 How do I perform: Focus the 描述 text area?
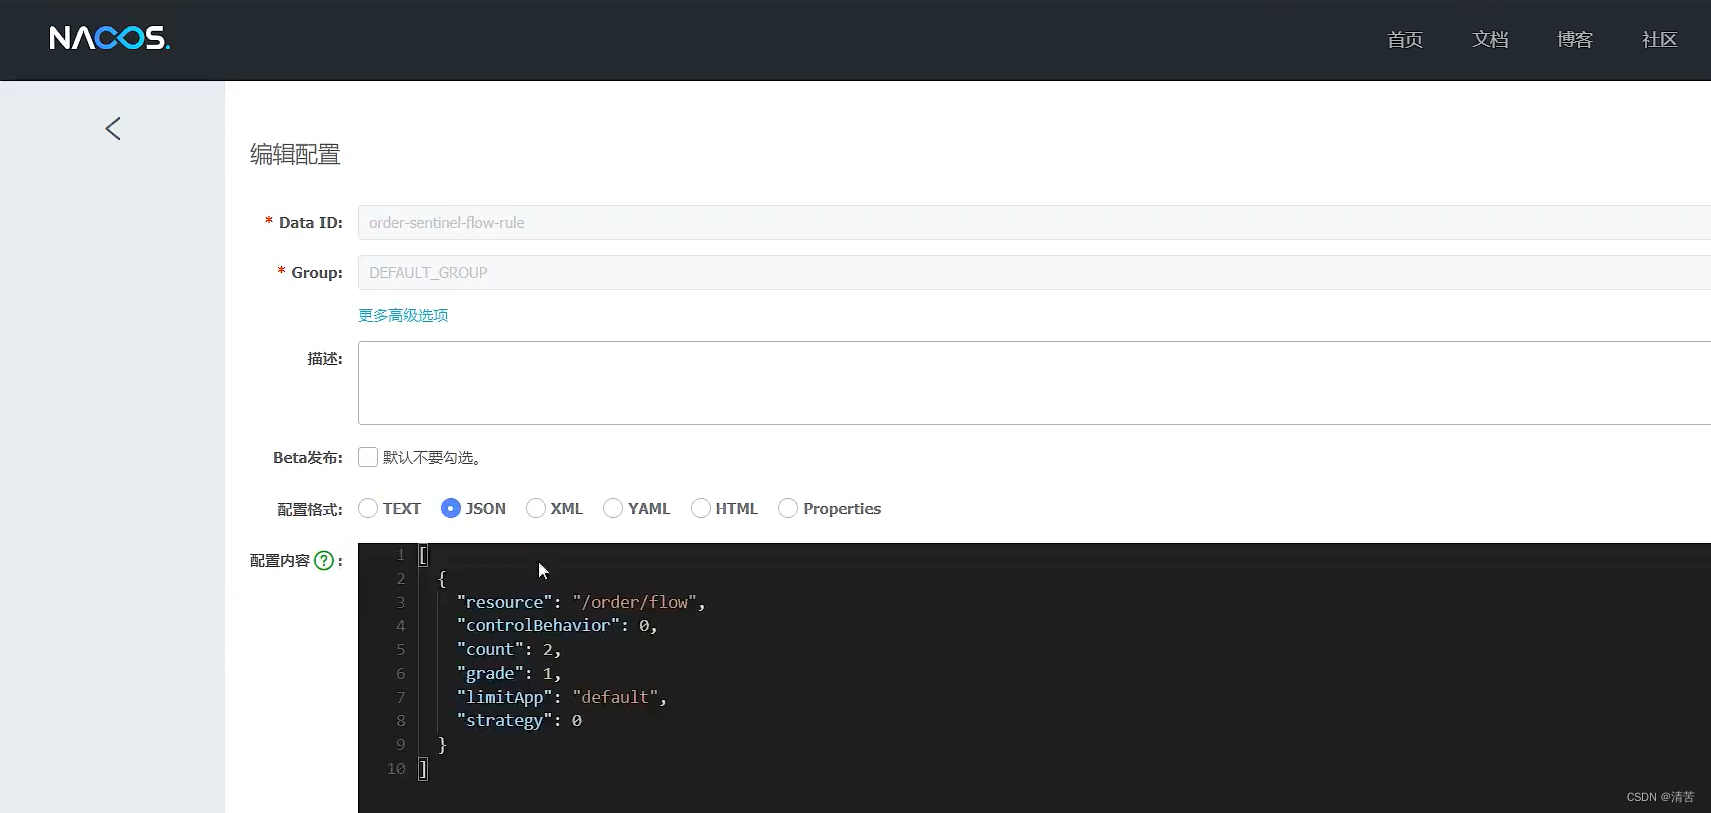click(x=1034, y=383)
